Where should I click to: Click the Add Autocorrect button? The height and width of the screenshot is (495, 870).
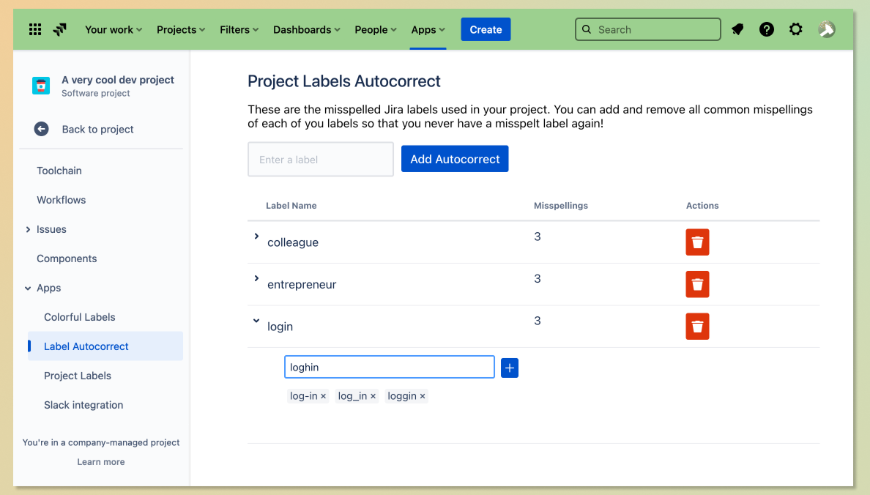coord(454,159)
